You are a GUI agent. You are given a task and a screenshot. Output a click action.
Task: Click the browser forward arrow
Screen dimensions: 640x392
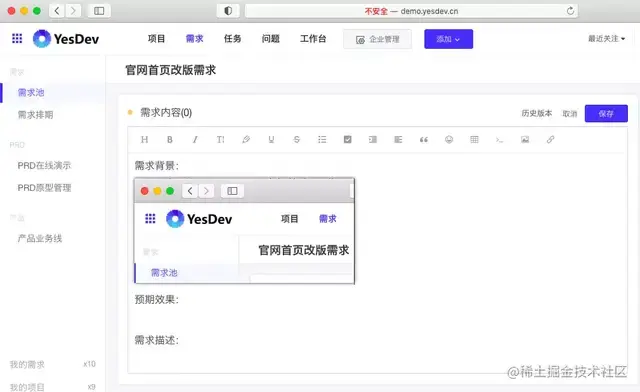pos(73,11)
